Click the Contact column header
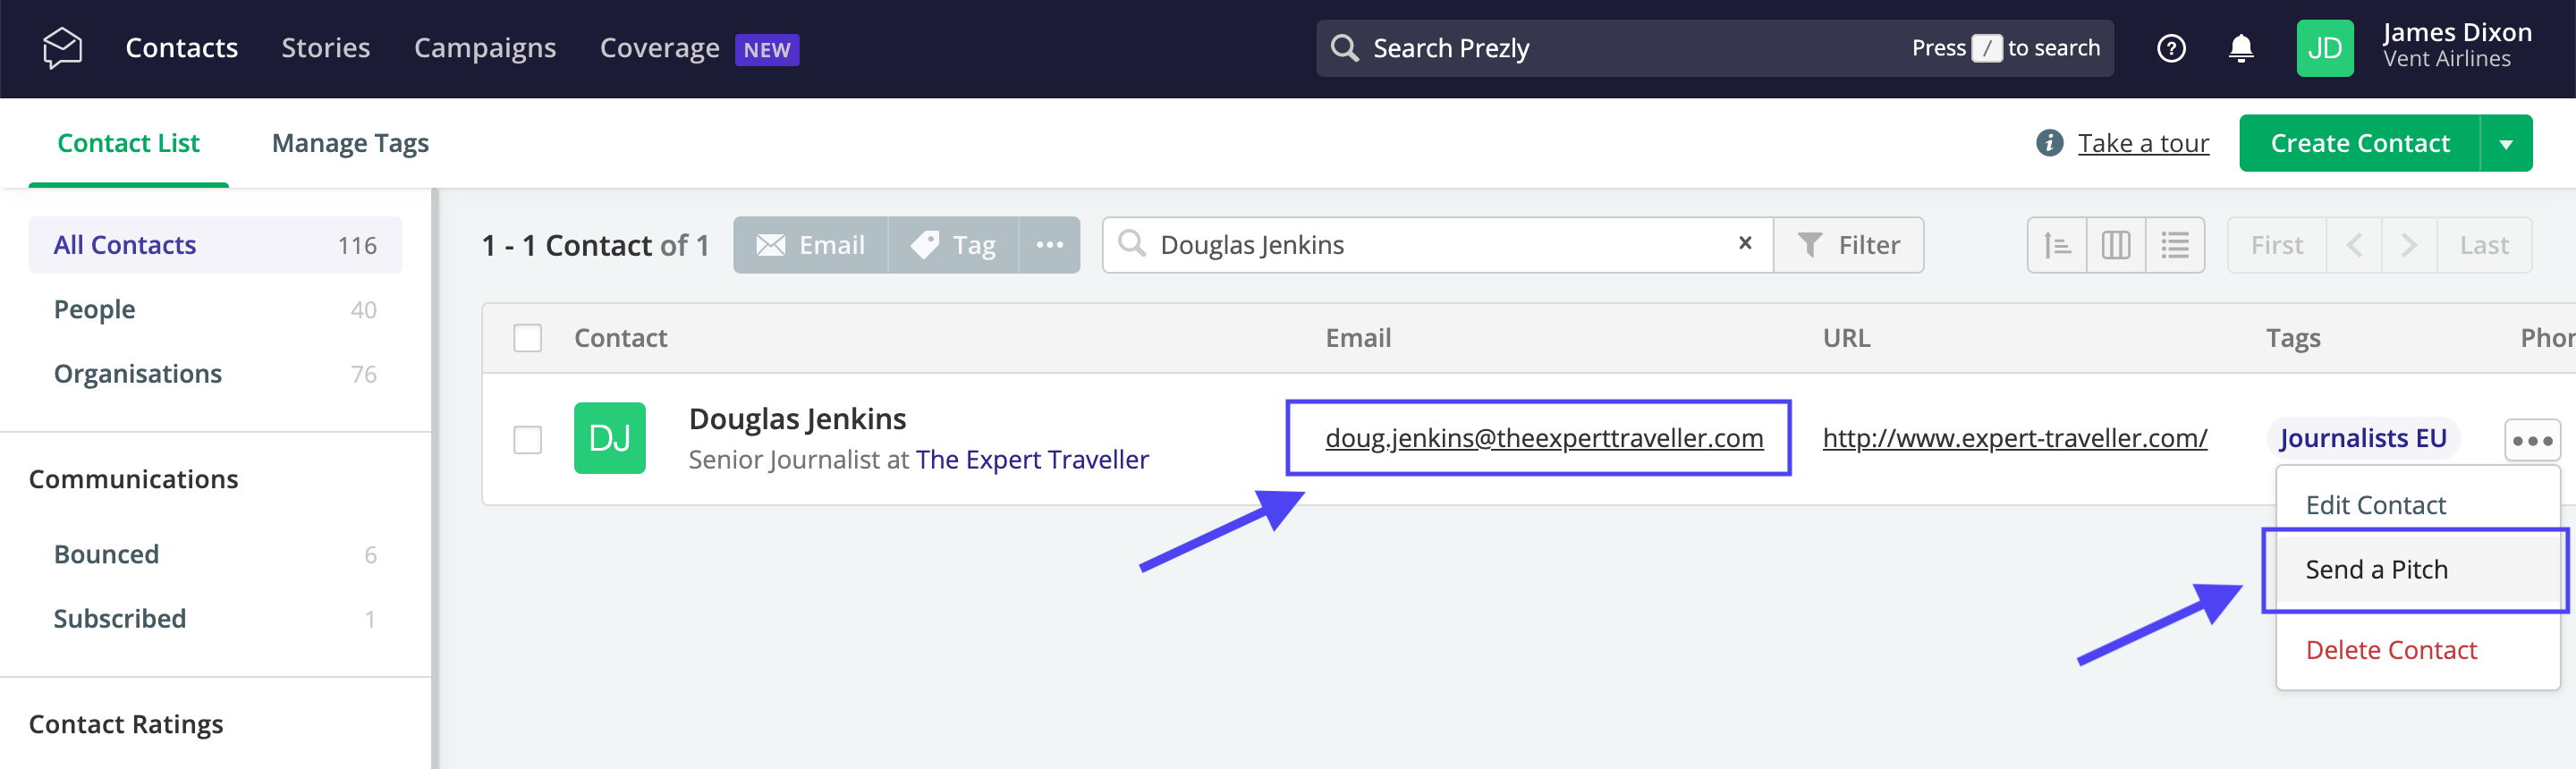The image size is (2576, 769). pyautogui.click(x=620, y=338)
